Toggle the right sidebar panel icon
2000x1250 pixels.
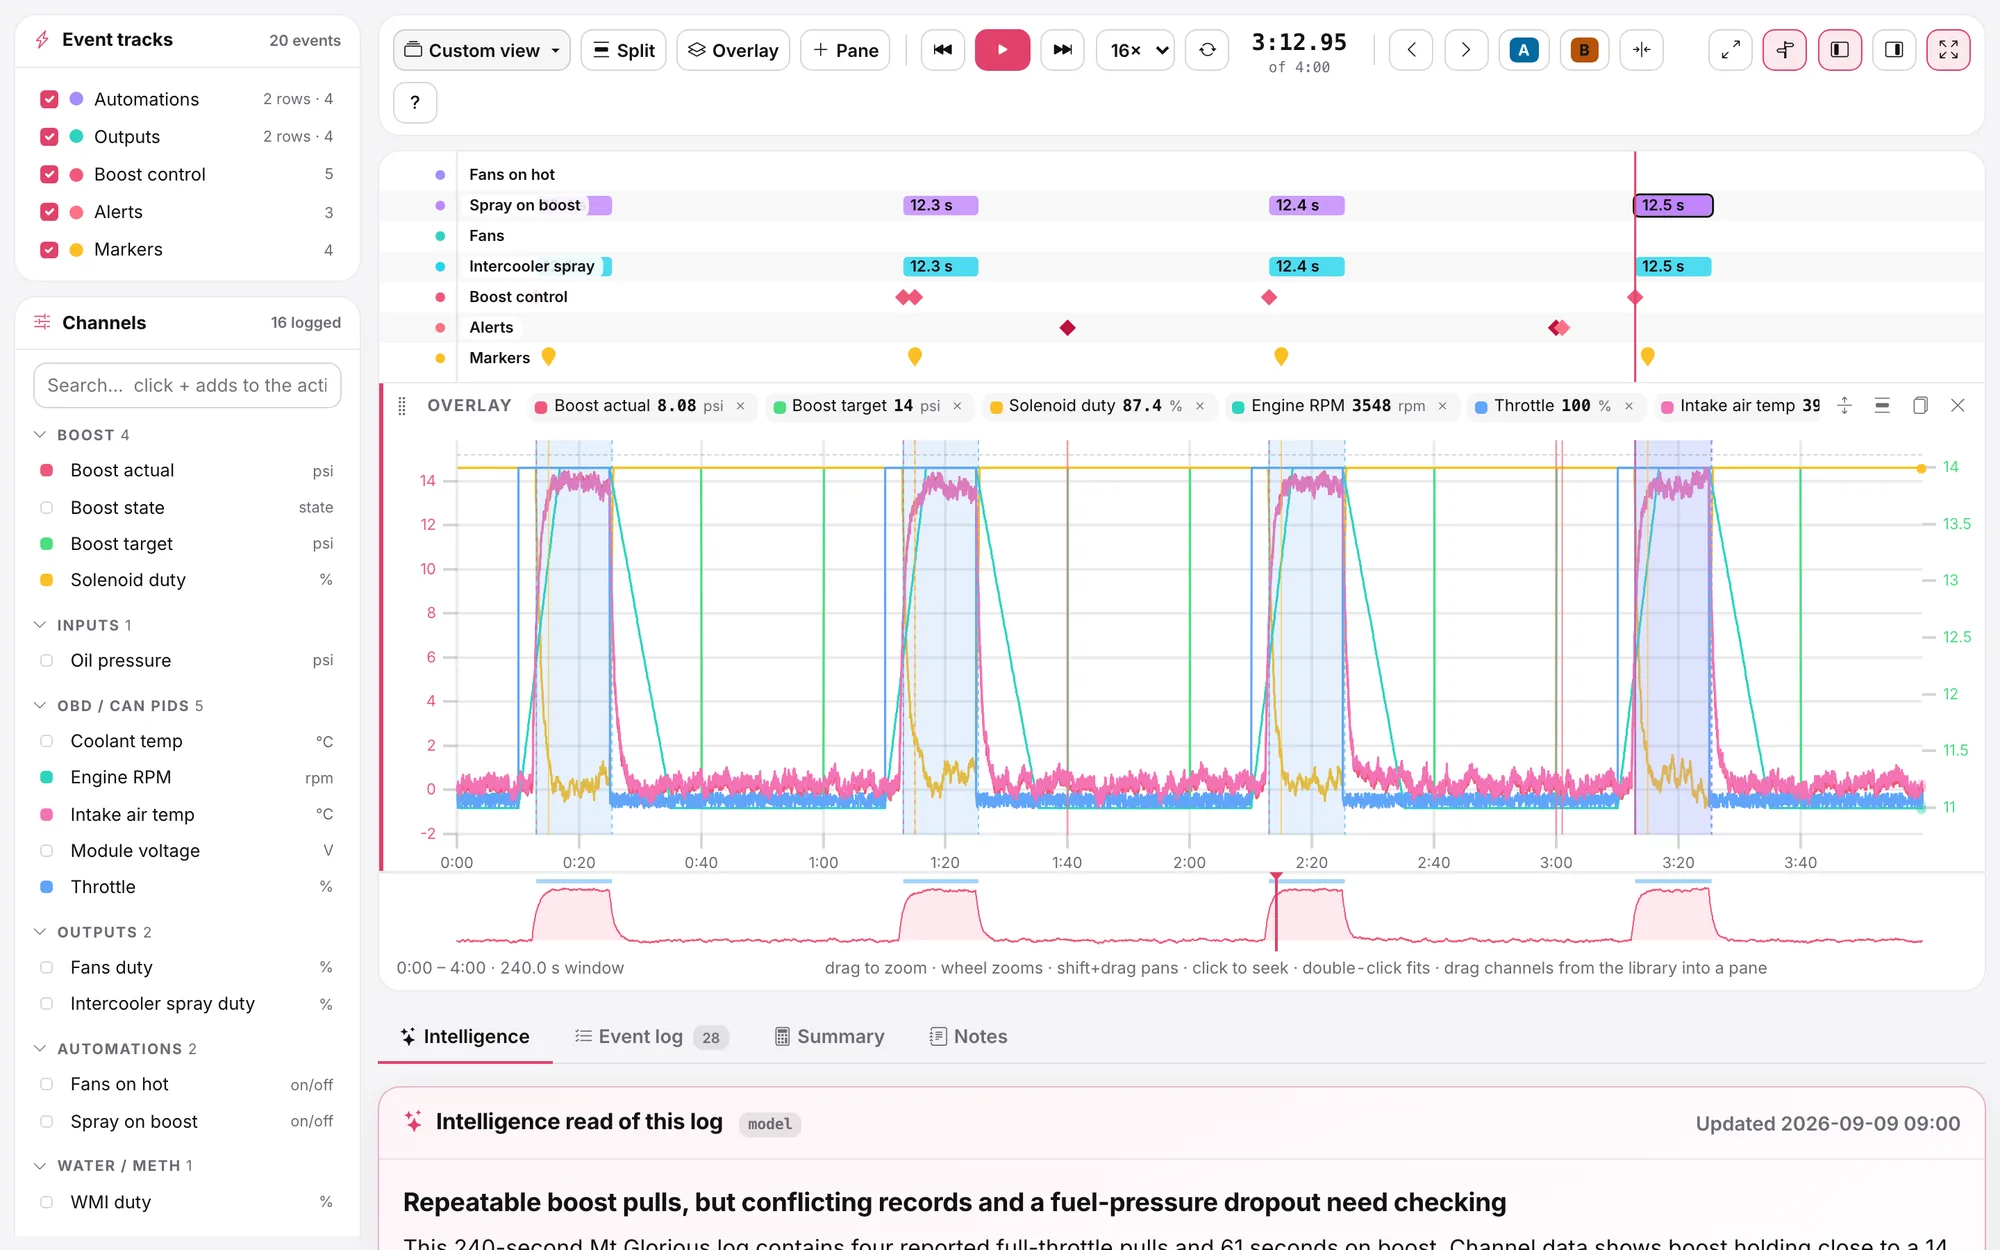[x=1894, y=50]
